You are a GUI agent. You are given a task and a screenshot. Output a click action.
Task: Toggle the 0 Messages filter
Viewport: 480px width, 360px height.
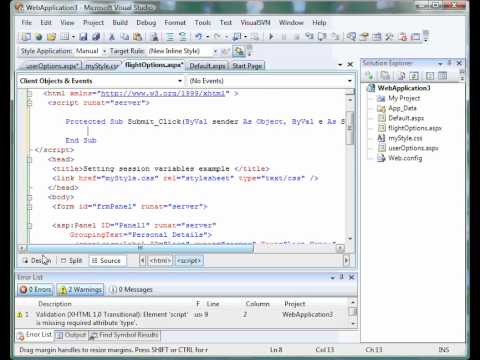tap(131, 289)
